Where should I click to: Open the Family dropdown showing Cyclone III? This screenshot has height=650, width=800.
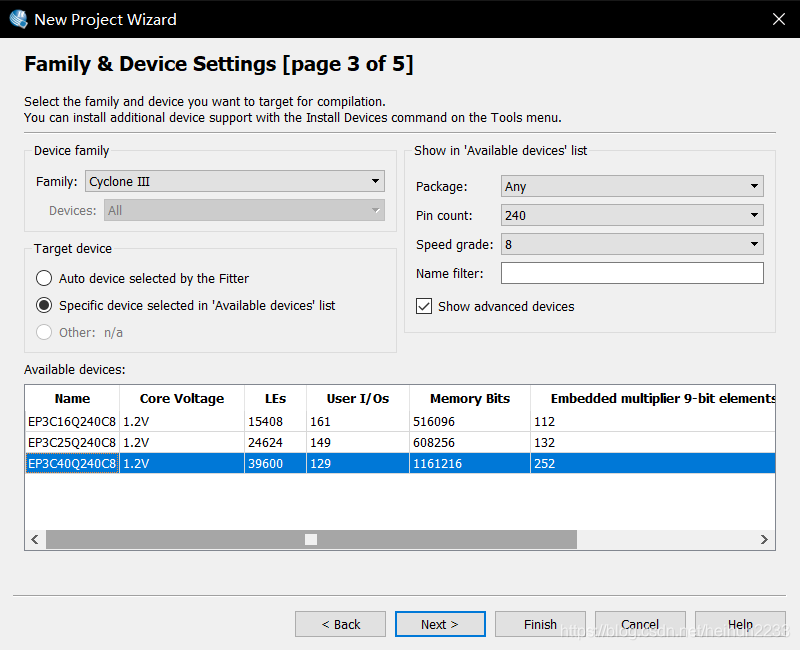pos(235,181)
